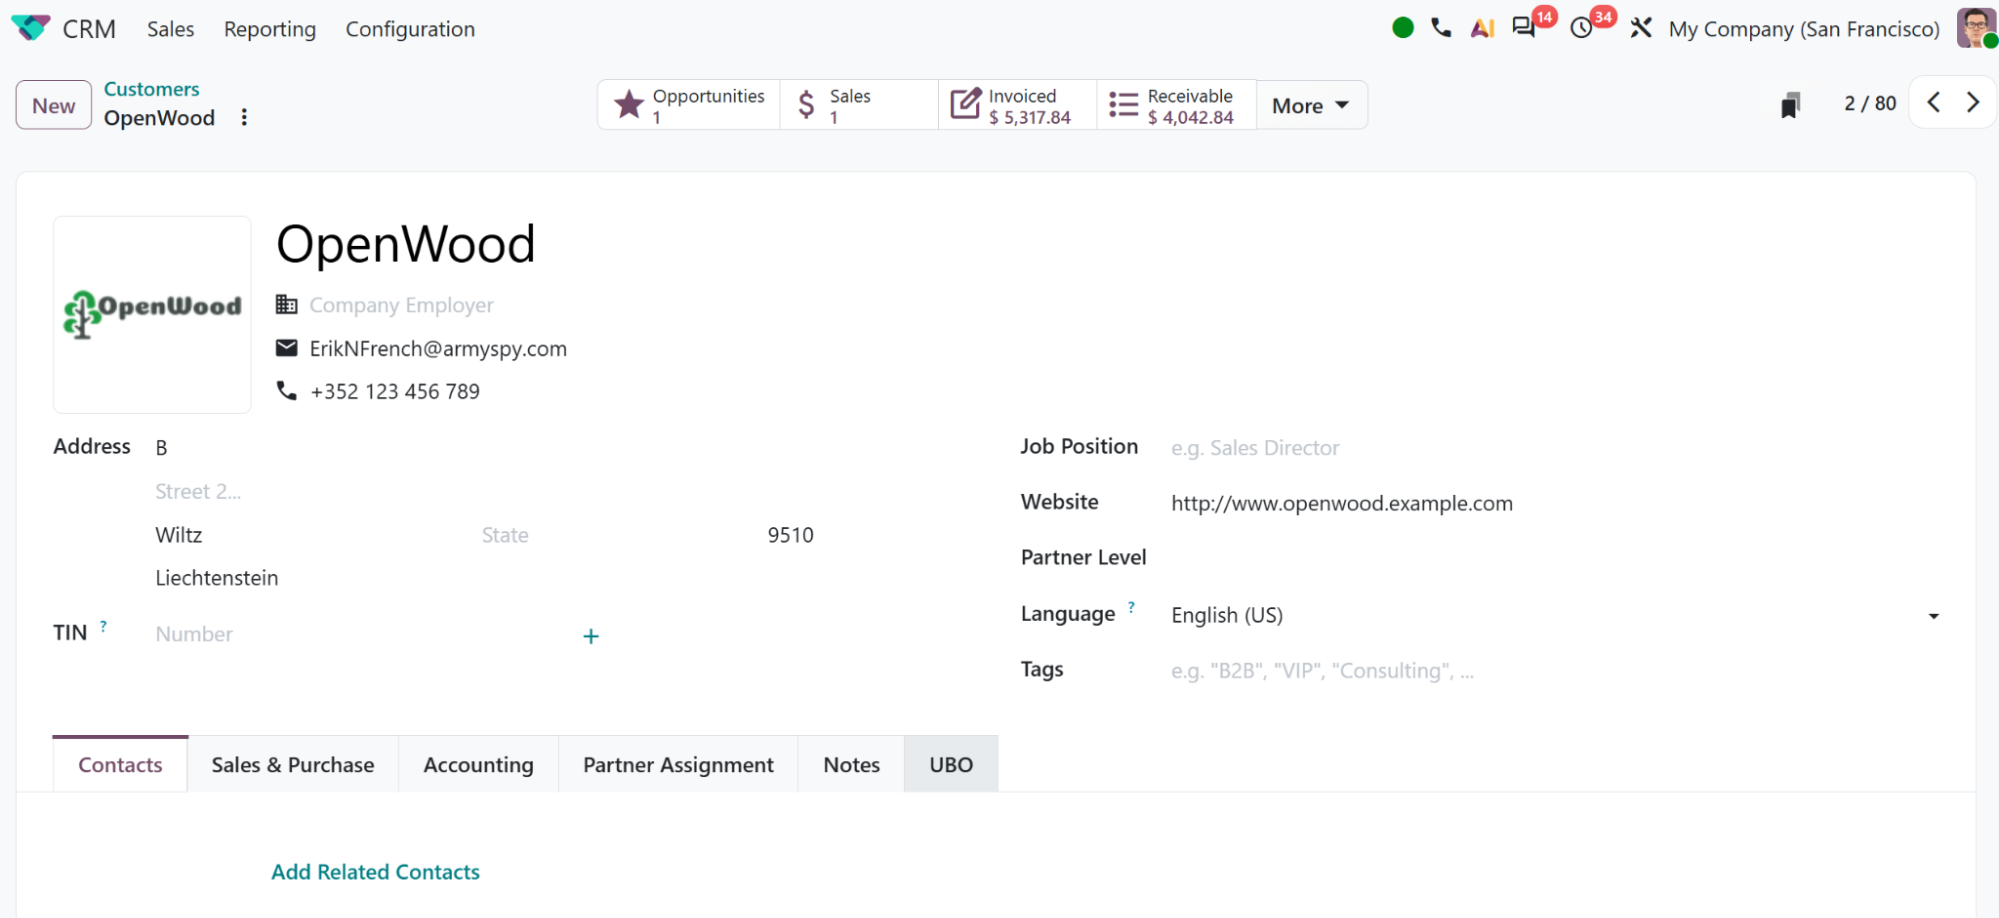Go to the next record arrow

(x=1972, y=102)
